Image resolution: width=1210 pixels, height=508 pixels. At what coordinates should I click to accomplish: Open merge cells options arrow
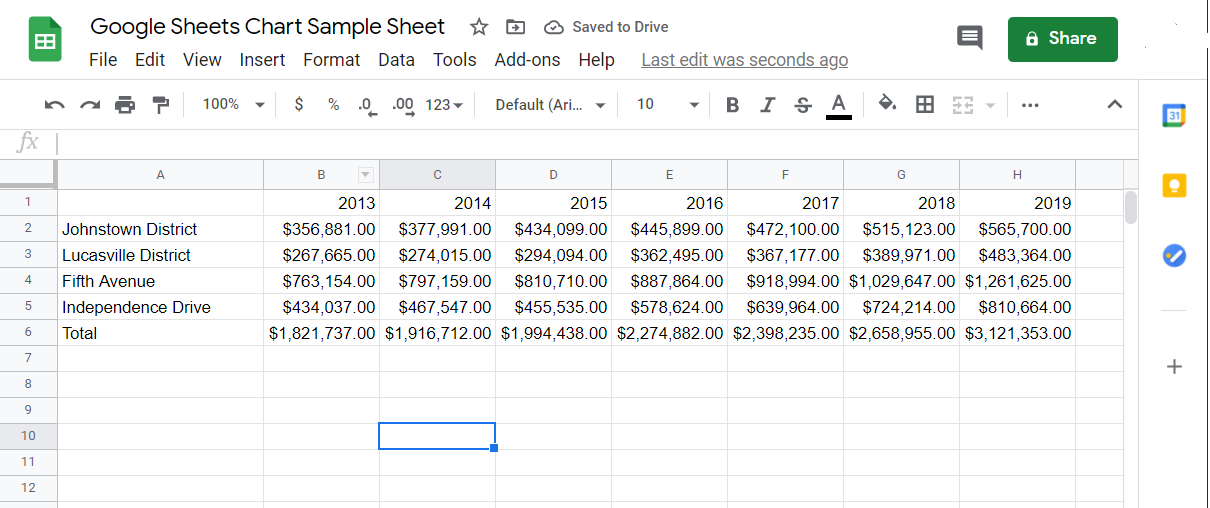coord(990,104)
